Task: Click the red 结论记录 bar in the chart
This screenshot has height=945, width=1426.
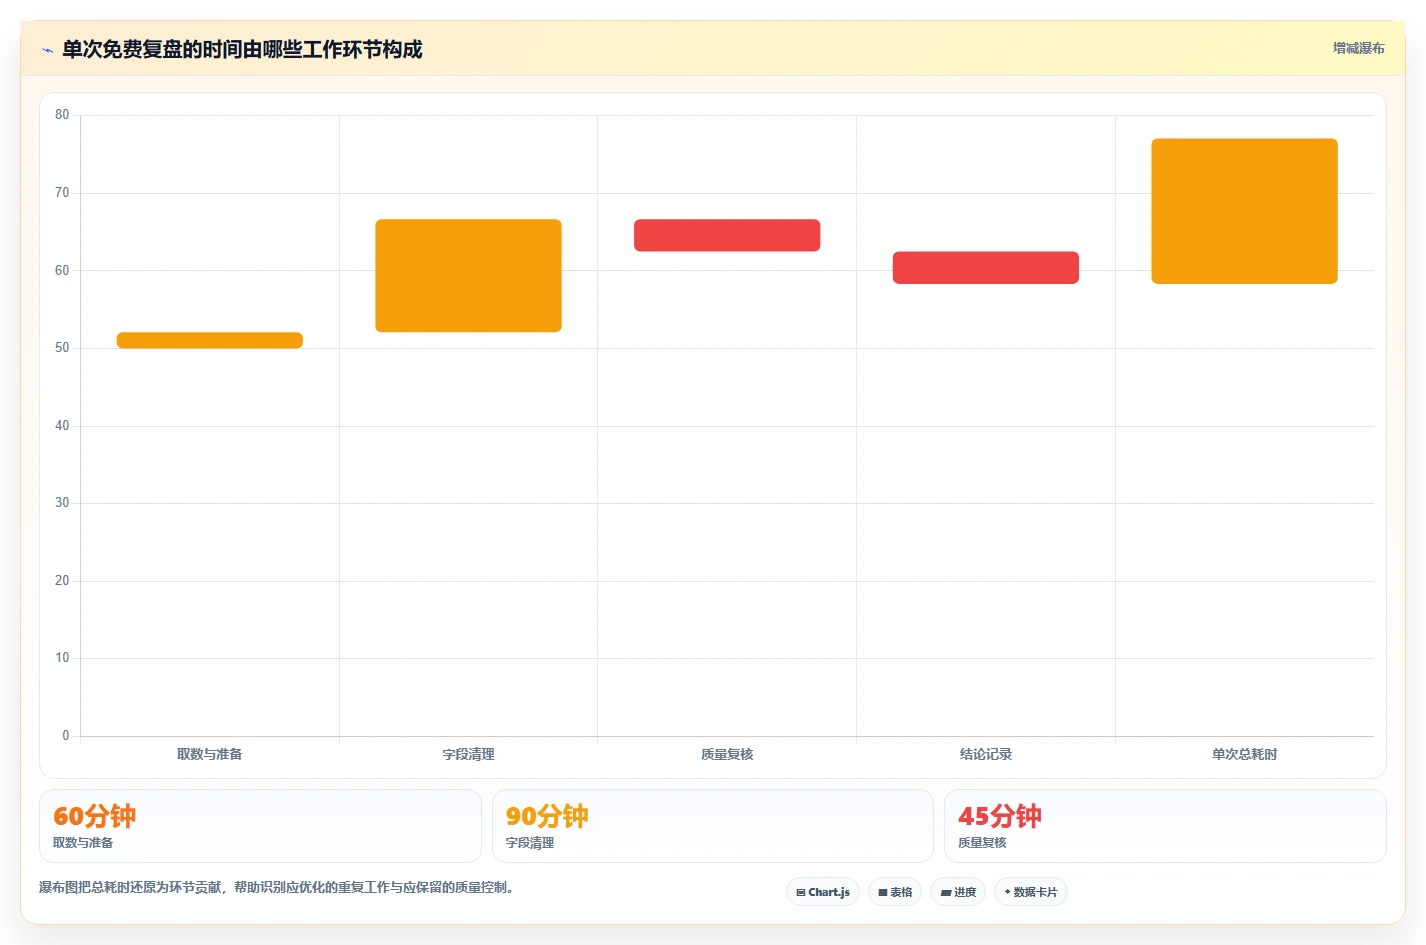Action: coord(986,267)
